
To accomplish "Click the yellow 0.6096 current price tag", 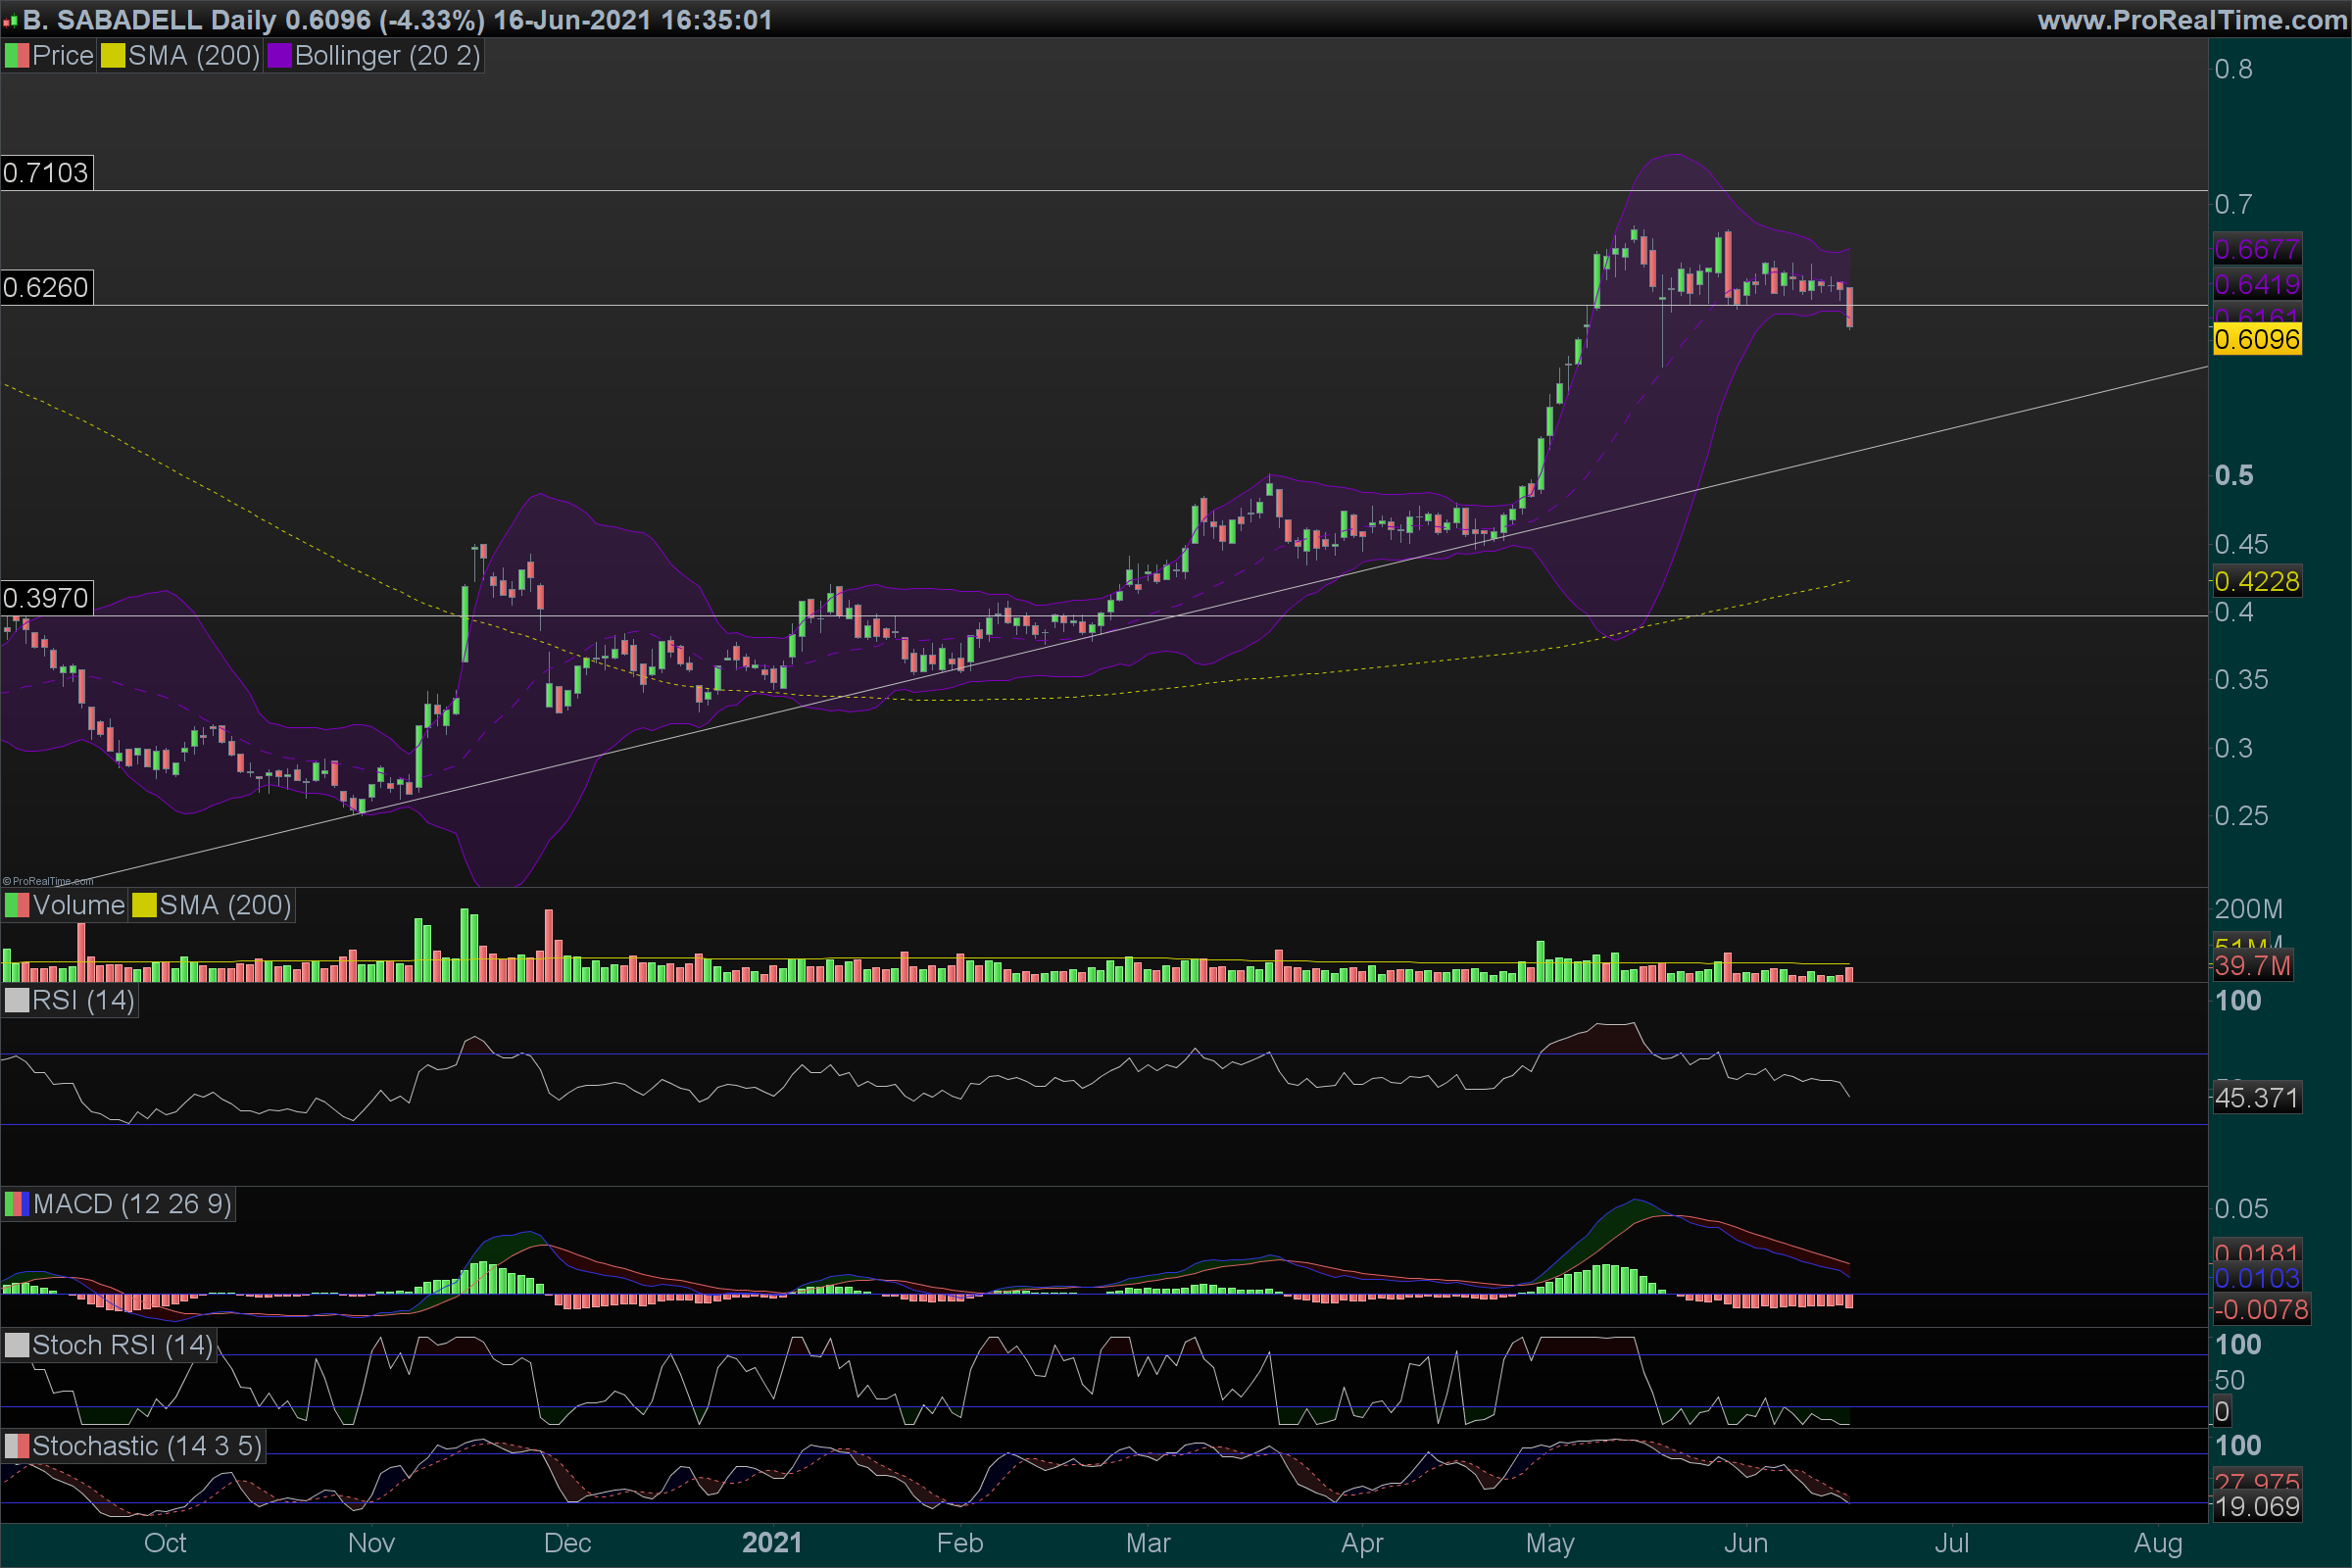I will pyautogui.click(x=2257, y=340).
